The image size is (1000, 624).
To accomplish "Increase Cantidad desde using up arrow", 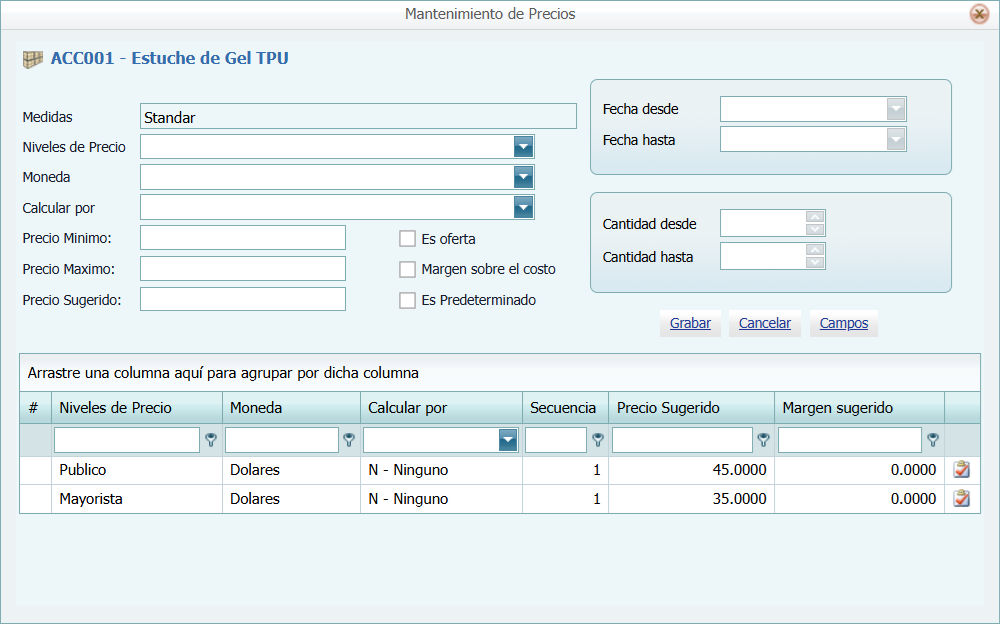I will [x=815, y=217].
